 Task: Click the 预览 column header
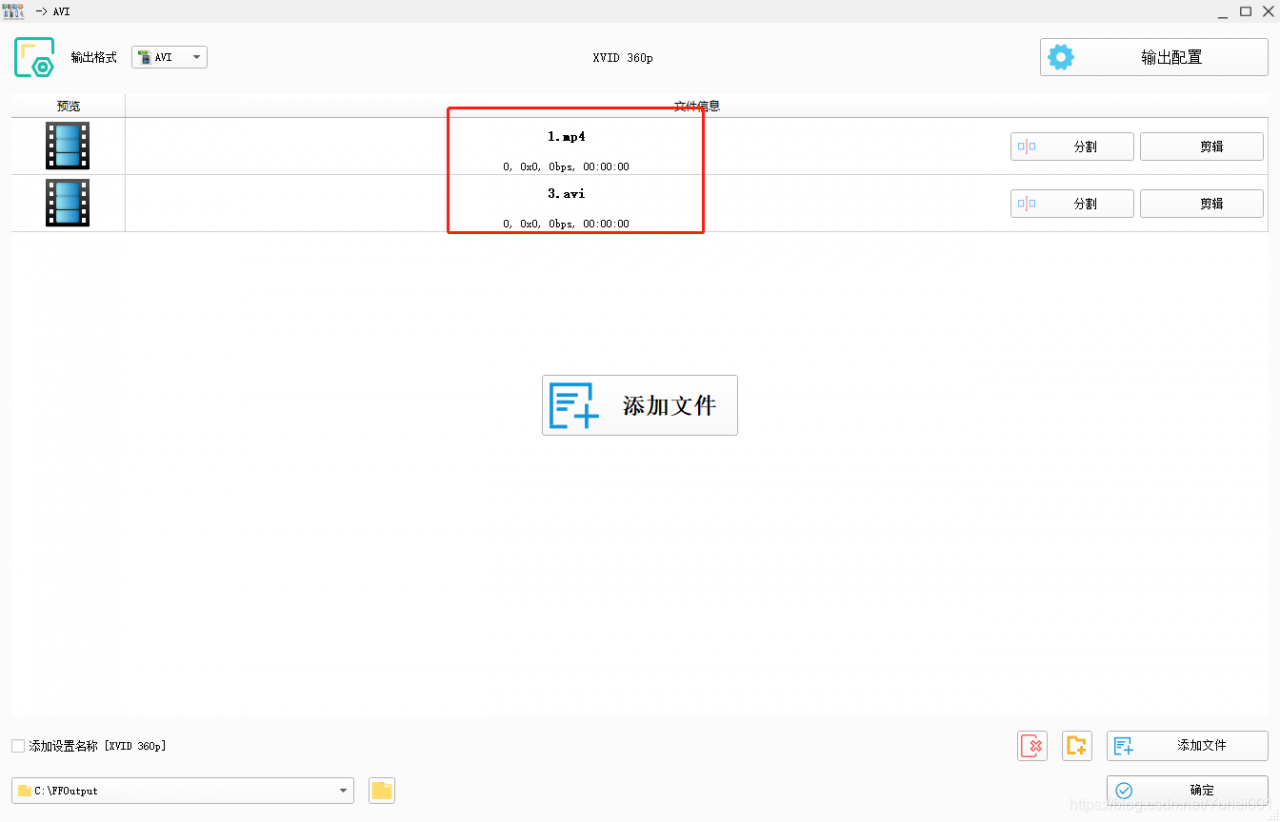tap(68, 106)
